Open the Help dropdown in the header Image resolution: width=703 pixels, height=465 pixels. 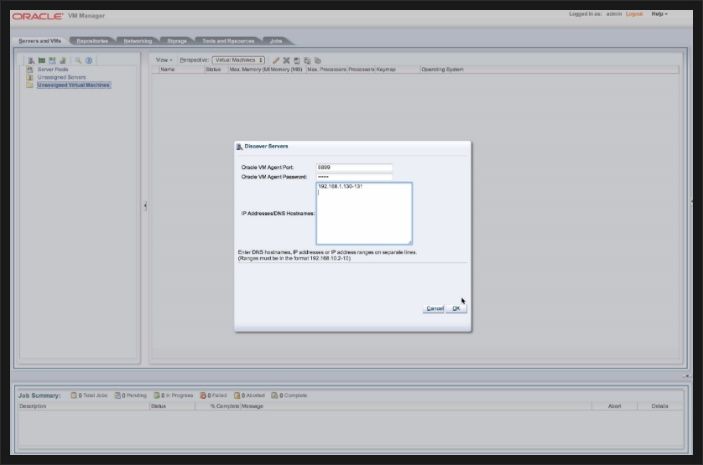(x=660, y=14)
